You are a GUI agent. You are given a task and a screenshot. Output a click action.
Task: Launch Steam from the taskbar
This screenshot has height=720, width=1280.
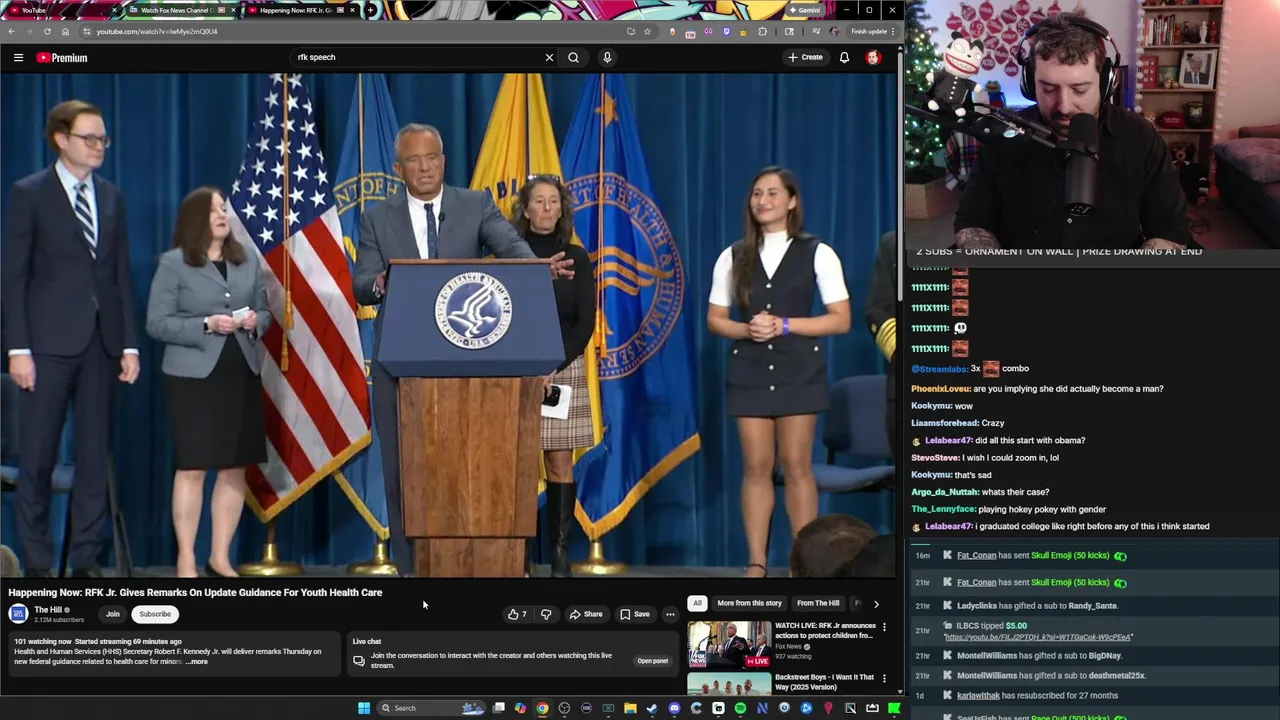point(652,708)
